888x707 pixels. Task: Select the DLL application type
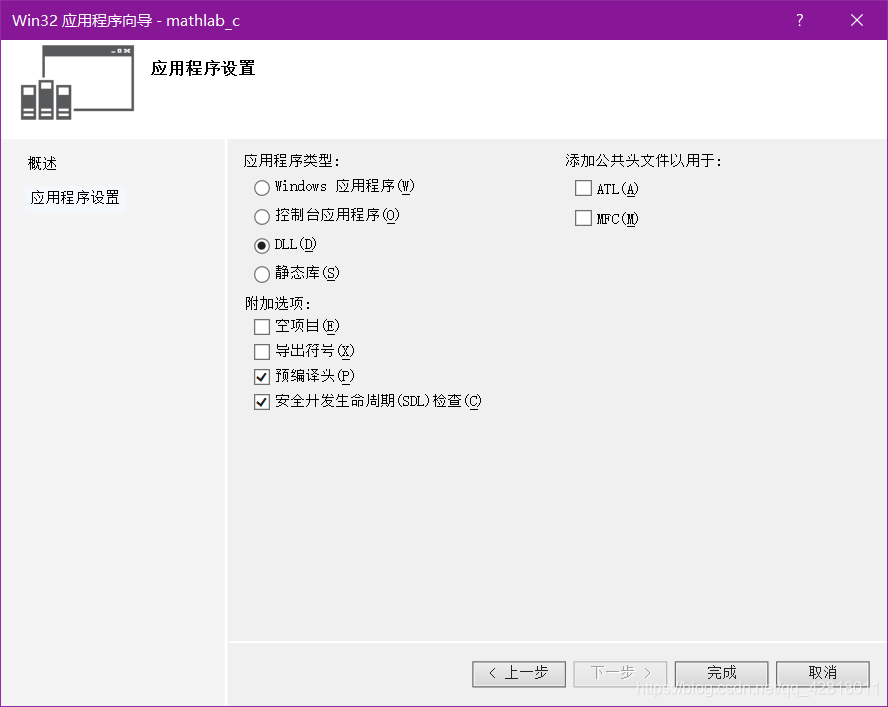(261, 243)
